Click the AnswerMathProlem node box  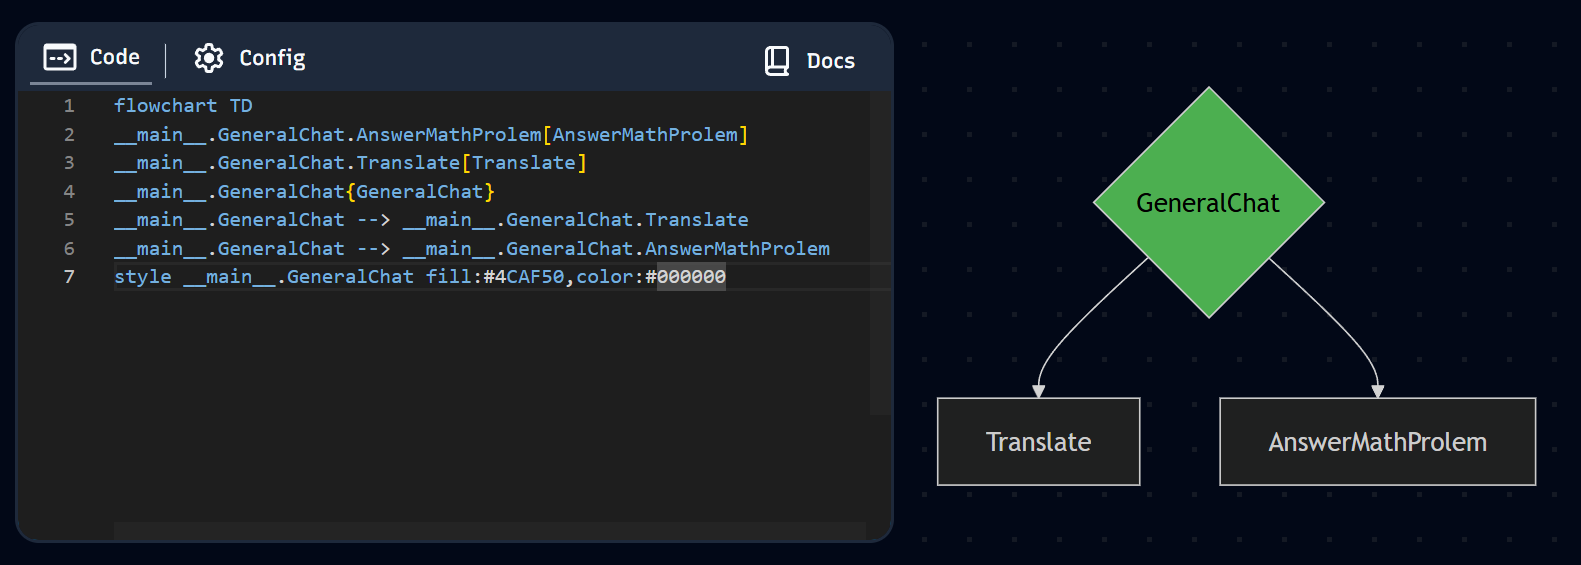point(1377,442)
